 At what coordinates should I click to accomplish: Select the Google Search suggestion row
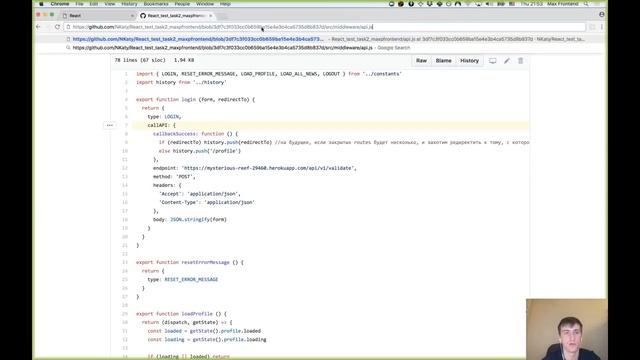[320, 48]
